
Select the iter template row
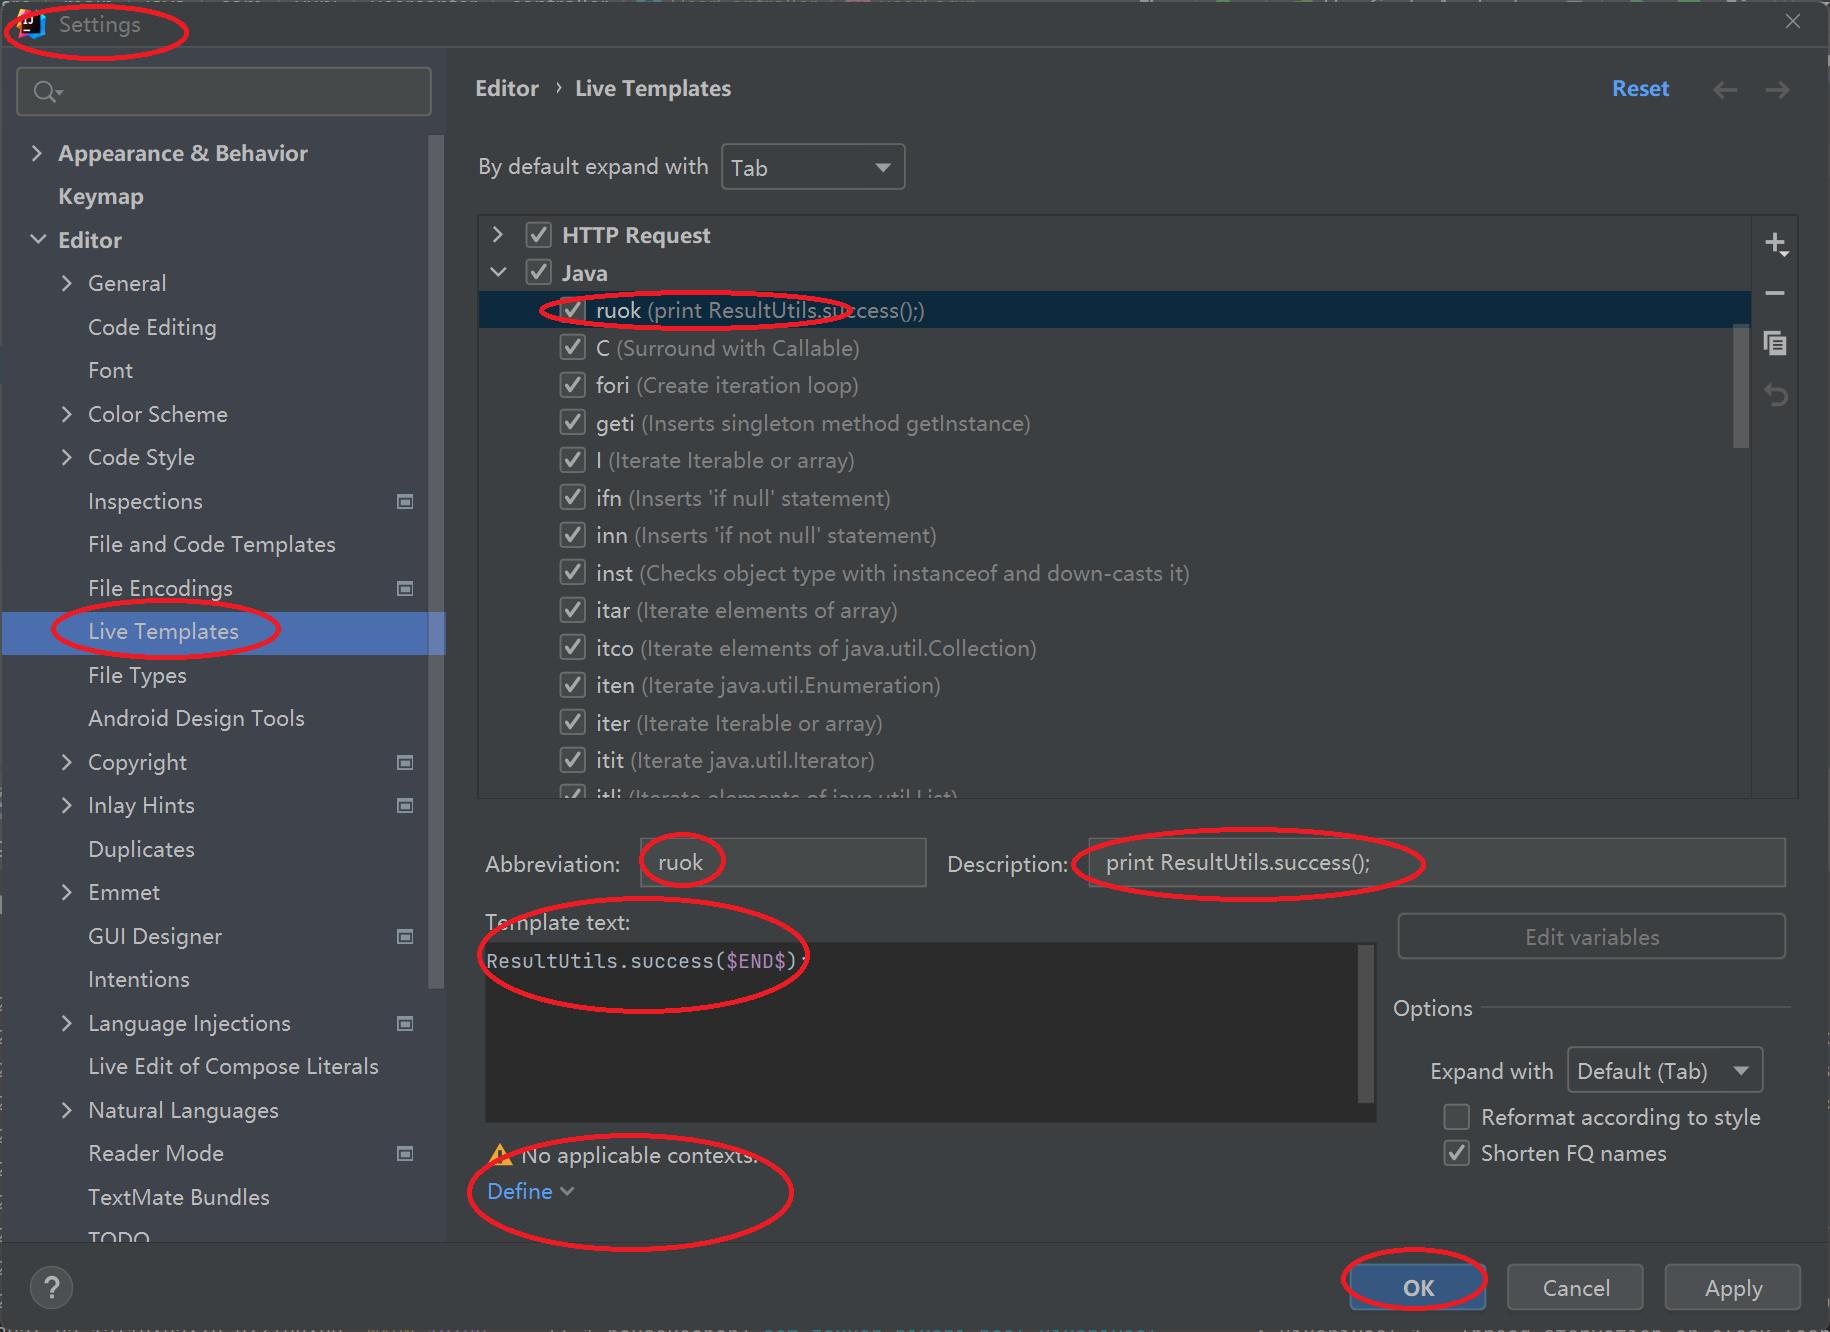coord(1114,723)
